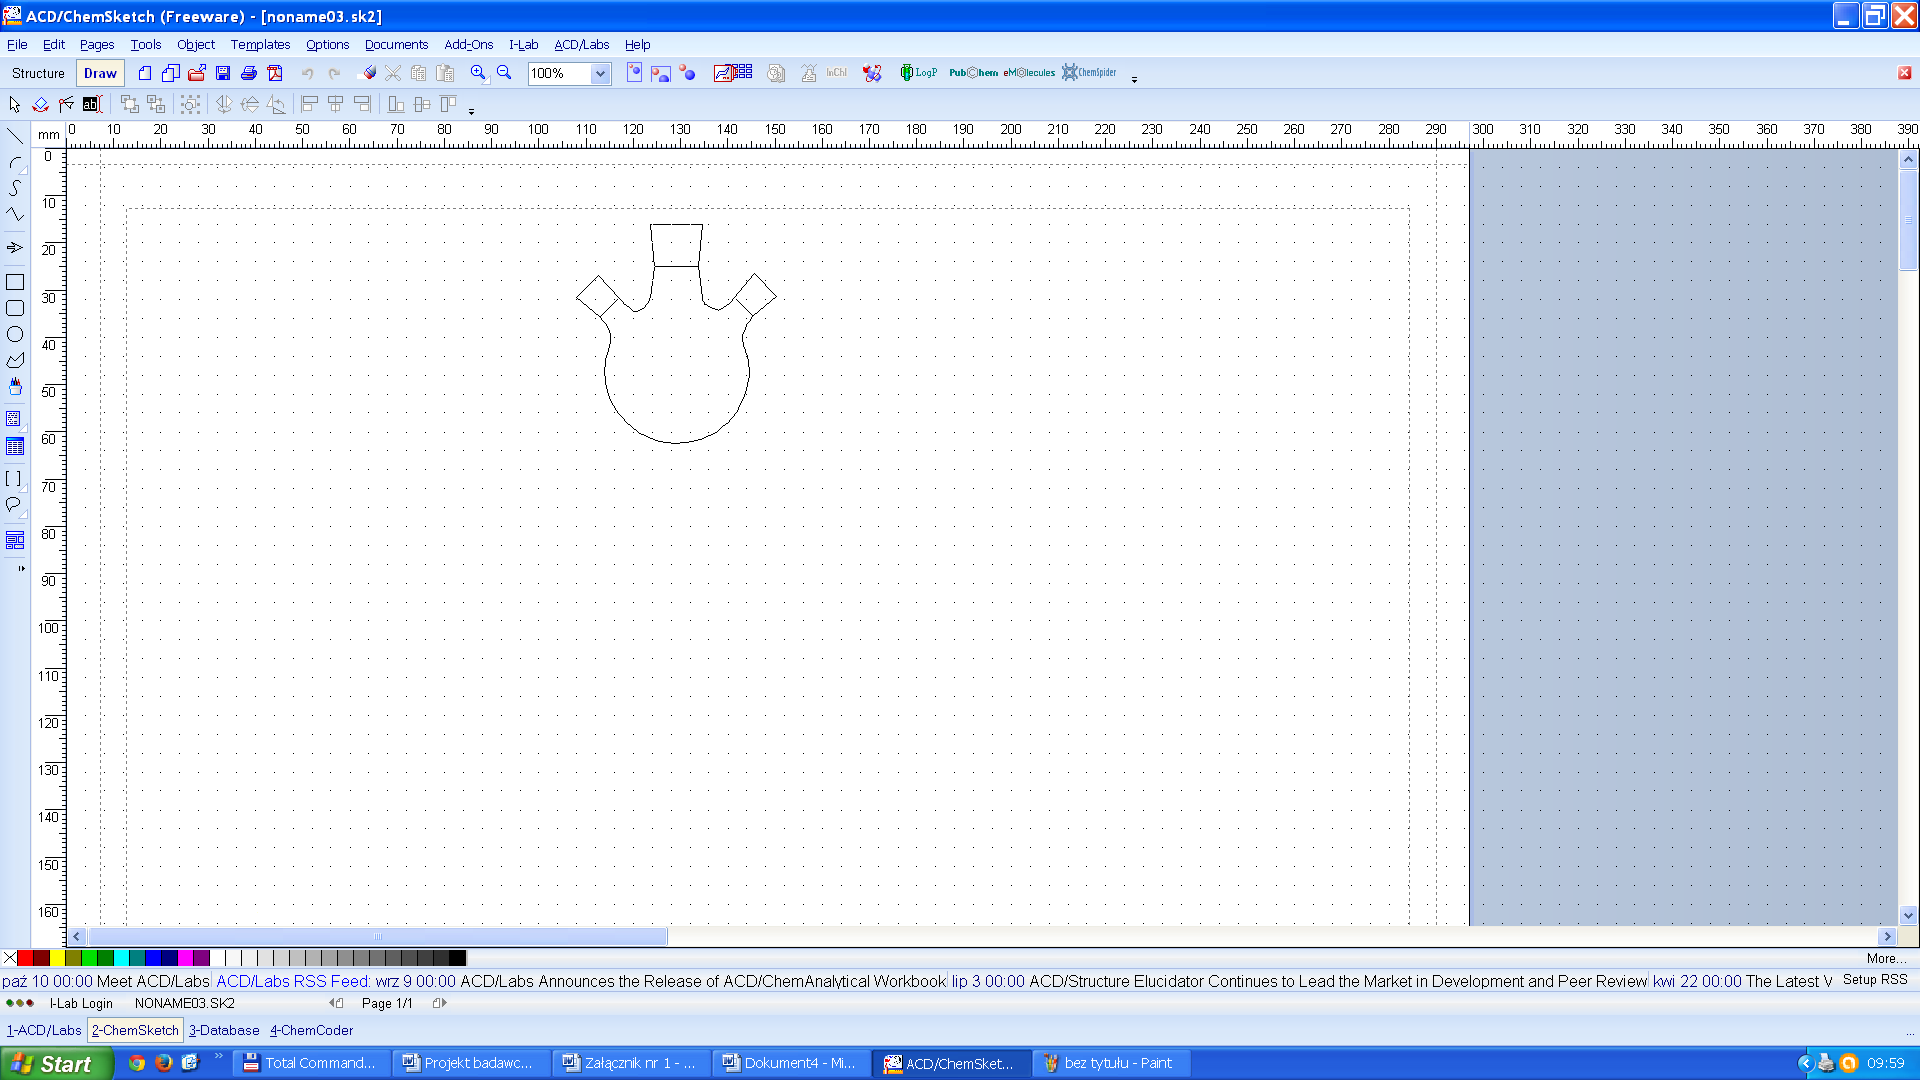The width and height of the screenshot is (1920, 1080).
Task: Open the File menu
Action: coord(17,45)
